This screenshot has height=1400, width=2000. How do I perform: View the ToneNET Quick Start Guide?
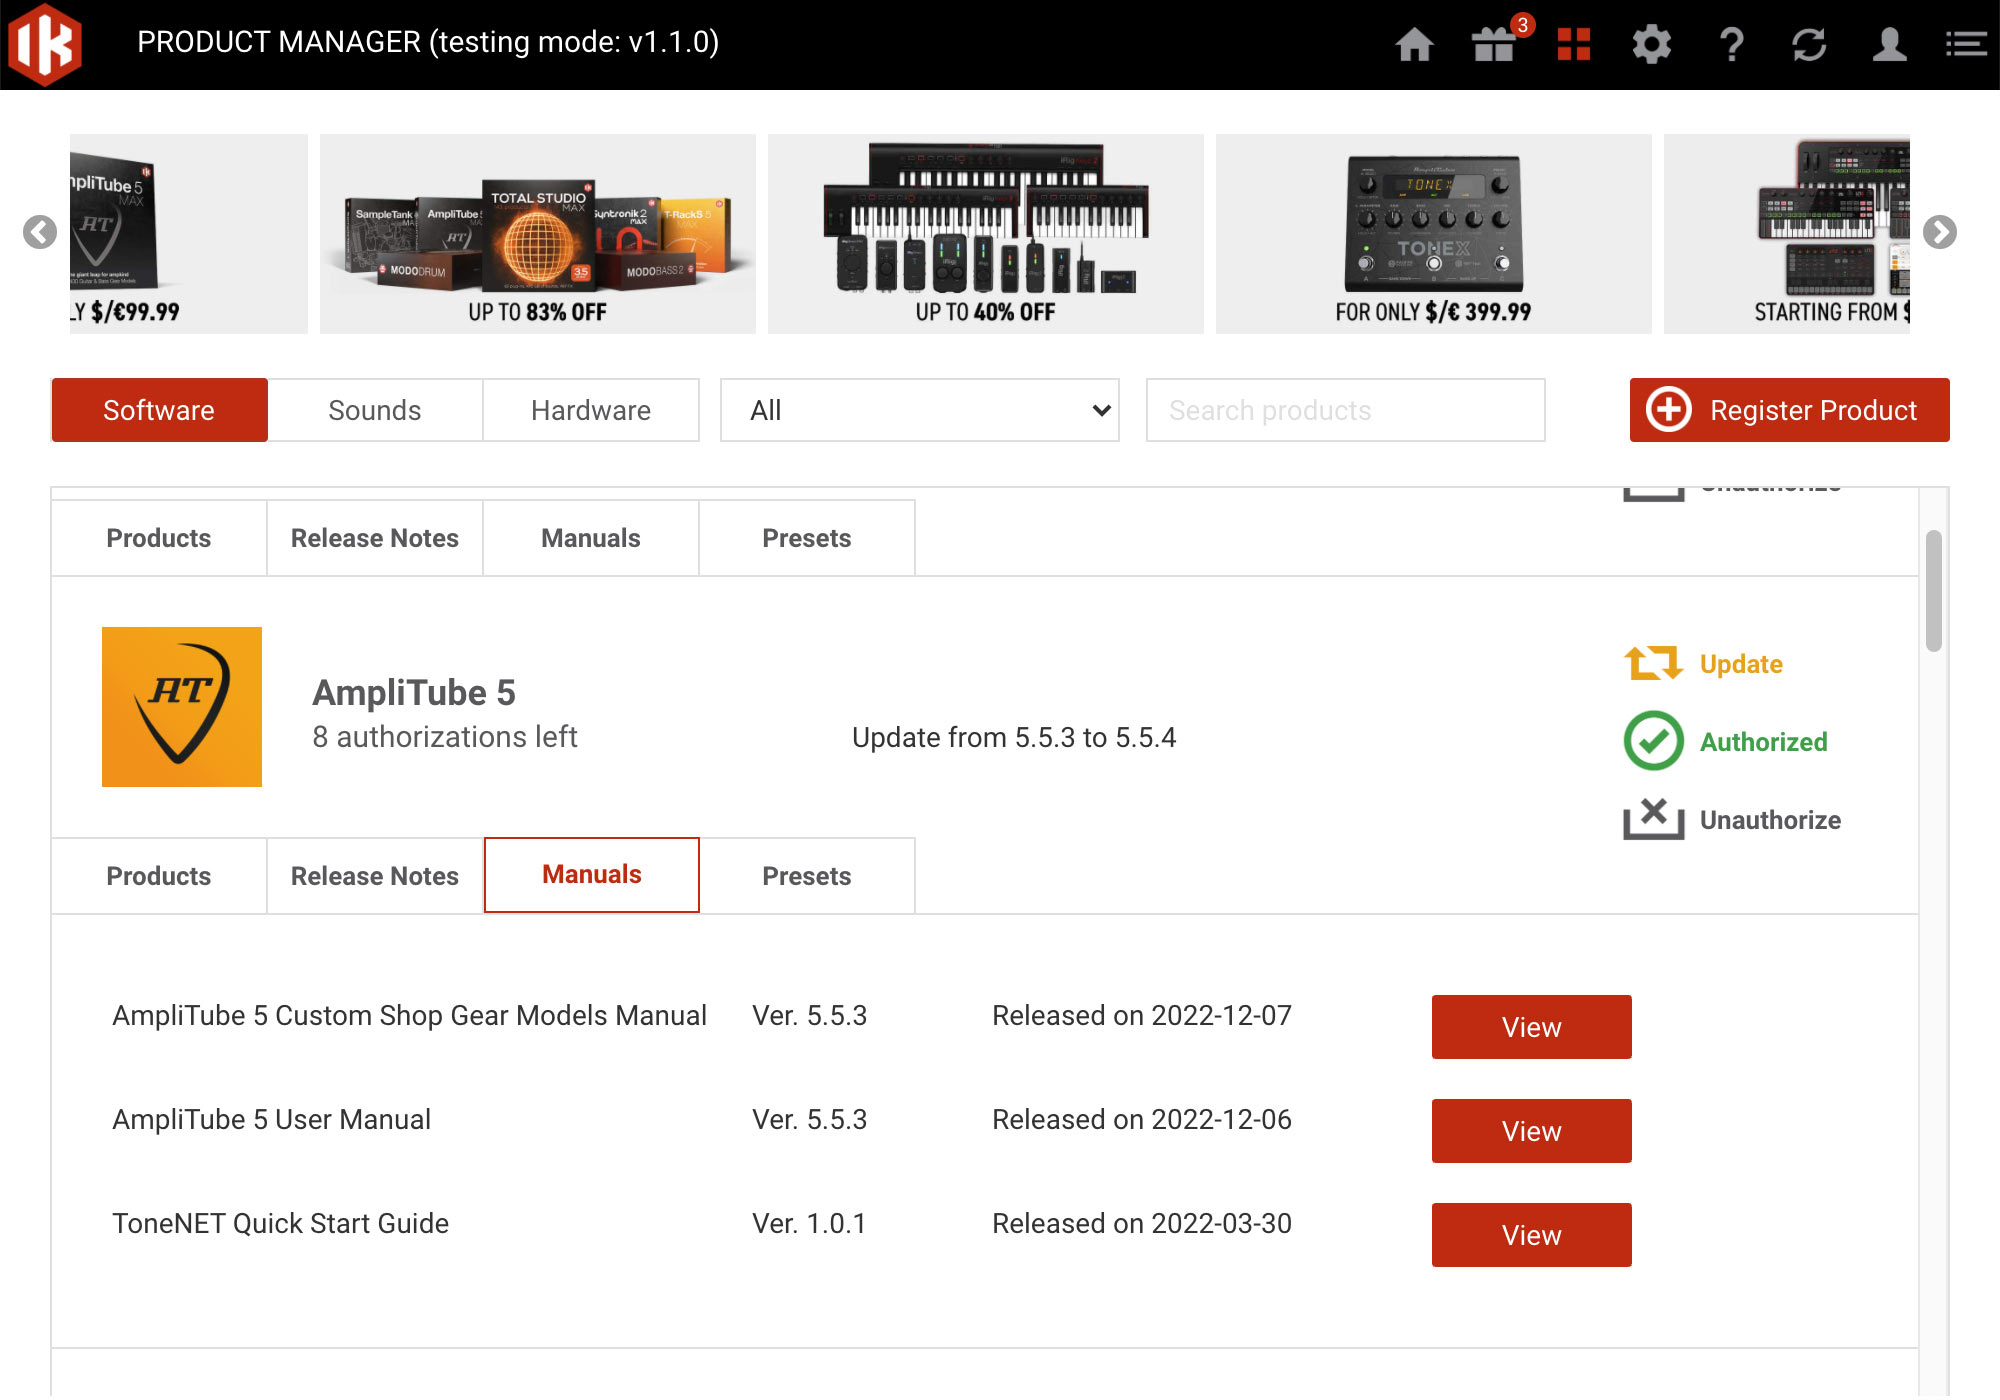(x=1532, y=1235)
